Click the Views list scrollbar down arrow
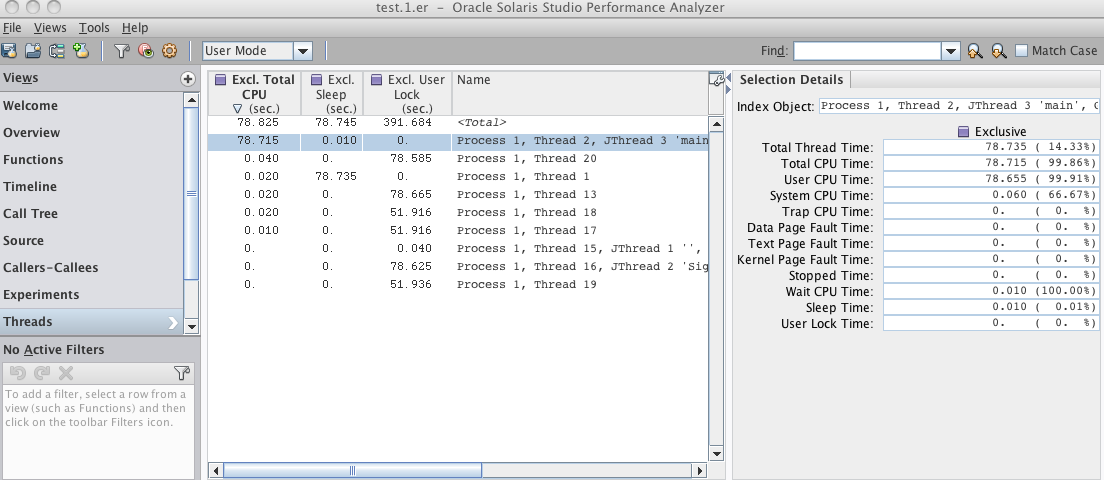The width and height of the screenshot is (1104, 480). tap(191, 326)
